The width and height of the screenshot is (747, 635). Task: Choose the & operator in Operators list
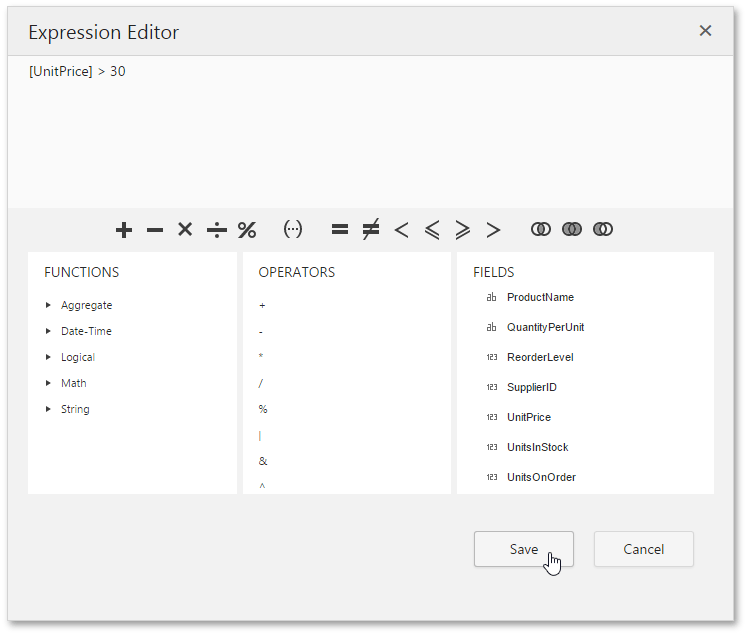tap(263, 461)
